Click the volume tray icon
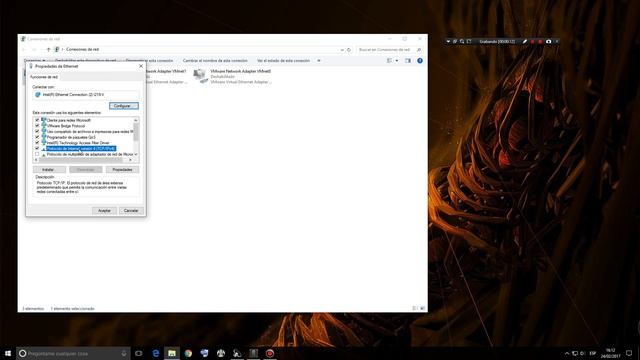Screen dimensions: 640x360 582,353
